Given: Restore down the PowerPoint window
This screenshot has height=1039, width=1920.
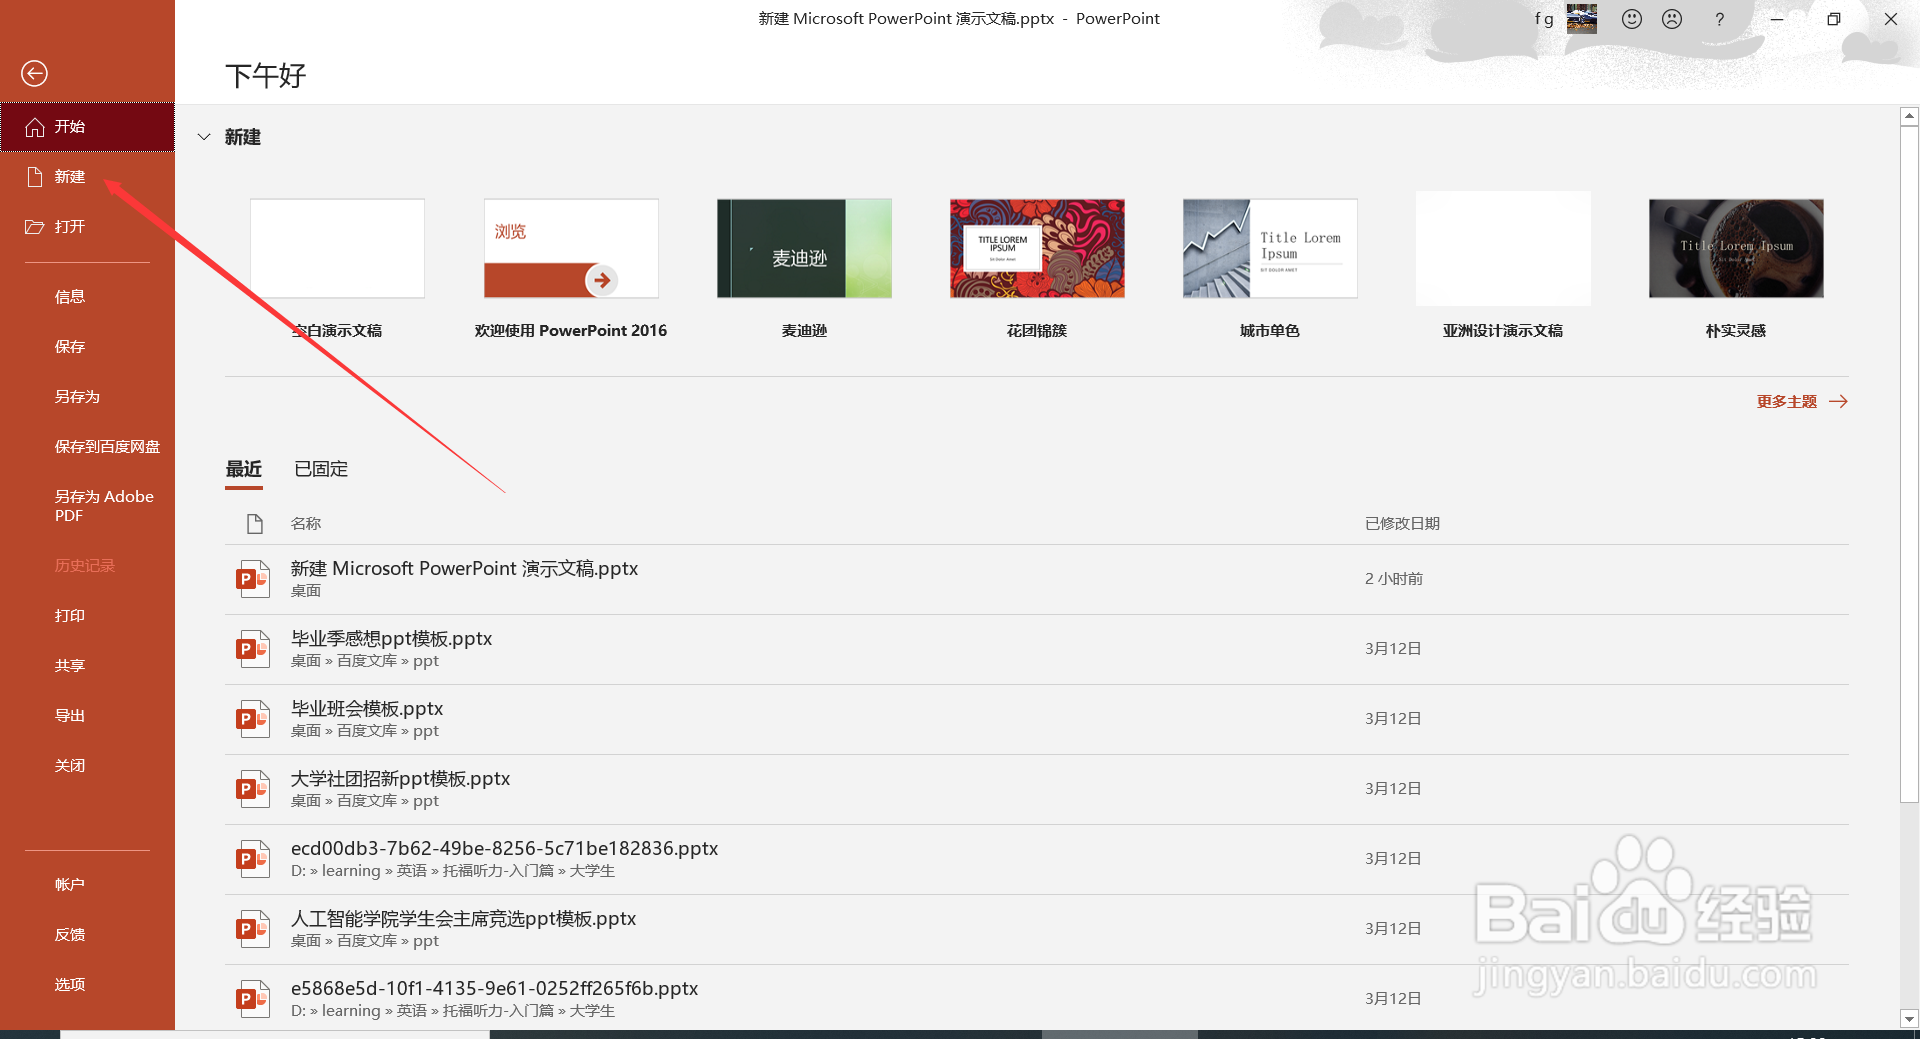Looking at the screenshot, I should [x=1834, y=19].
